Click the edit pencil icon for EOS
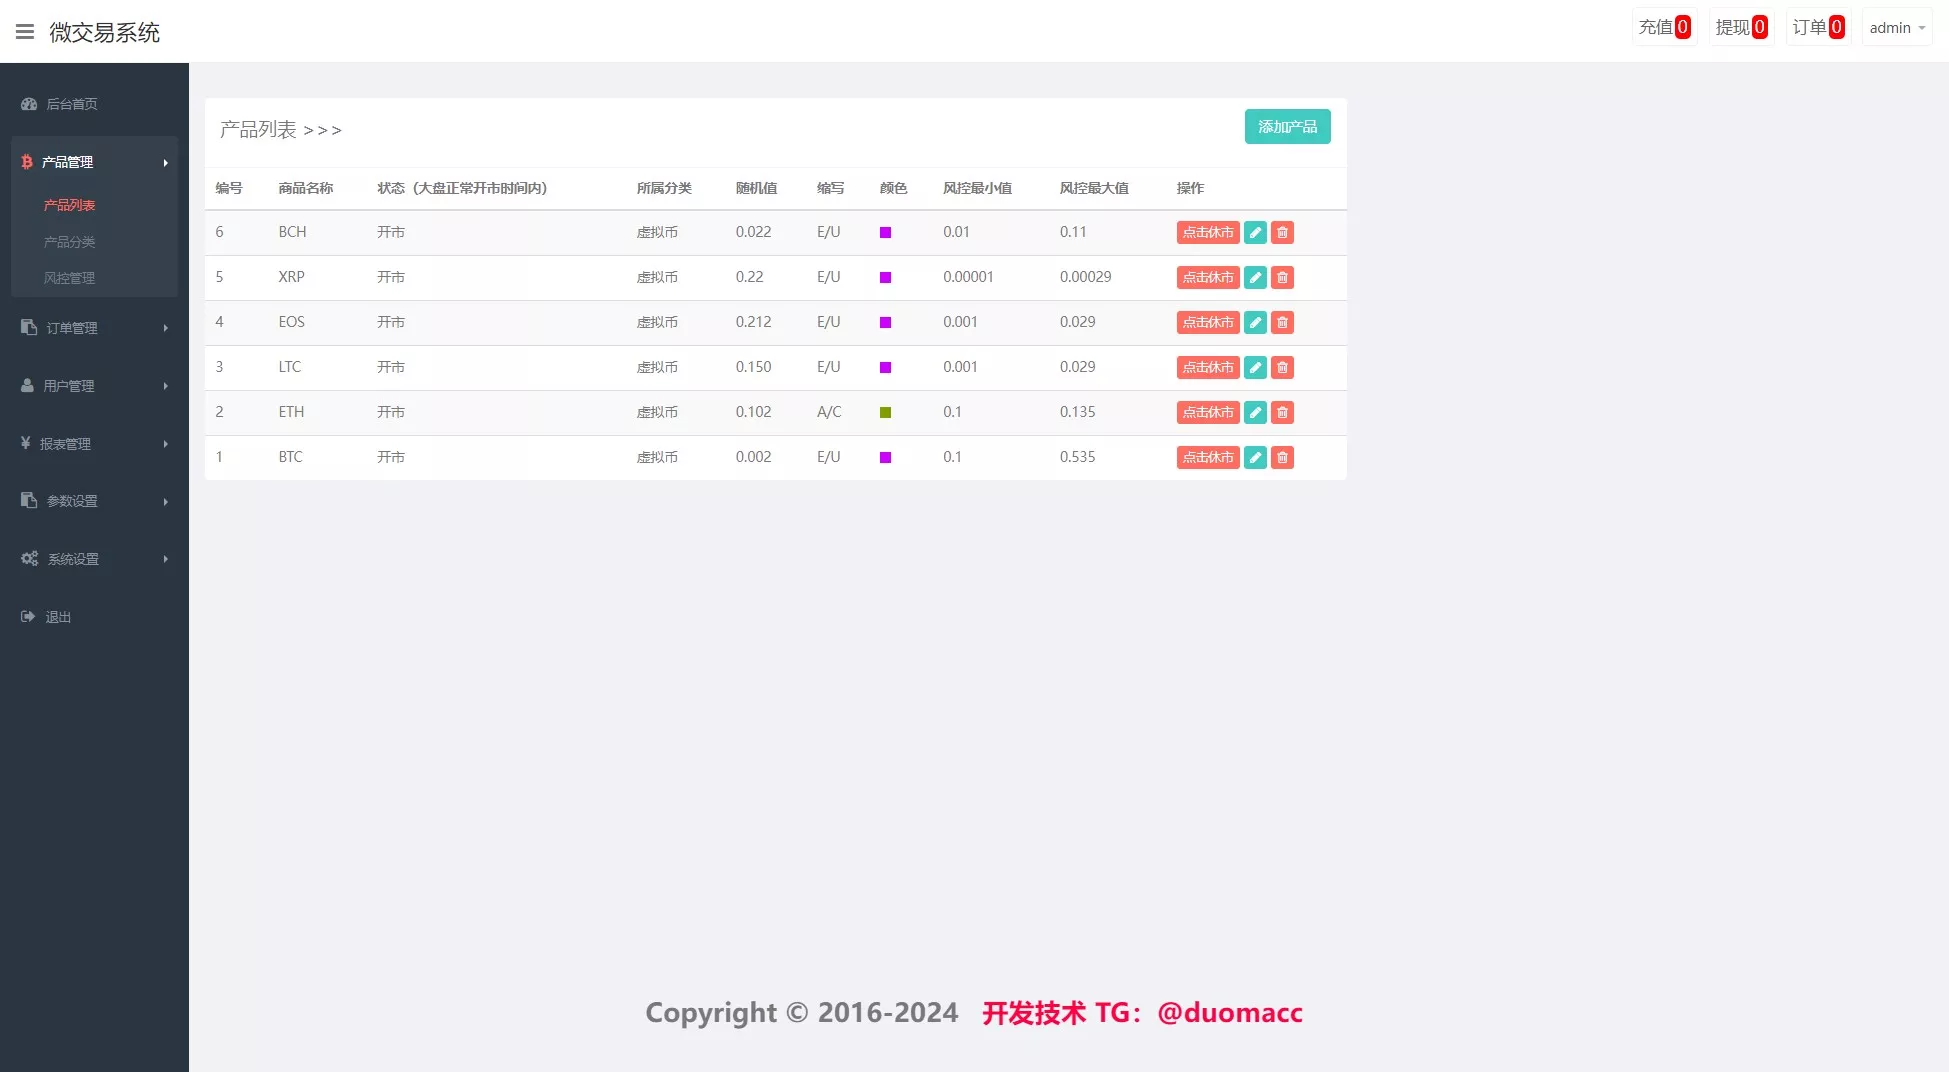This screenshot has width=1949, height=1072. tap(1255, 323)
